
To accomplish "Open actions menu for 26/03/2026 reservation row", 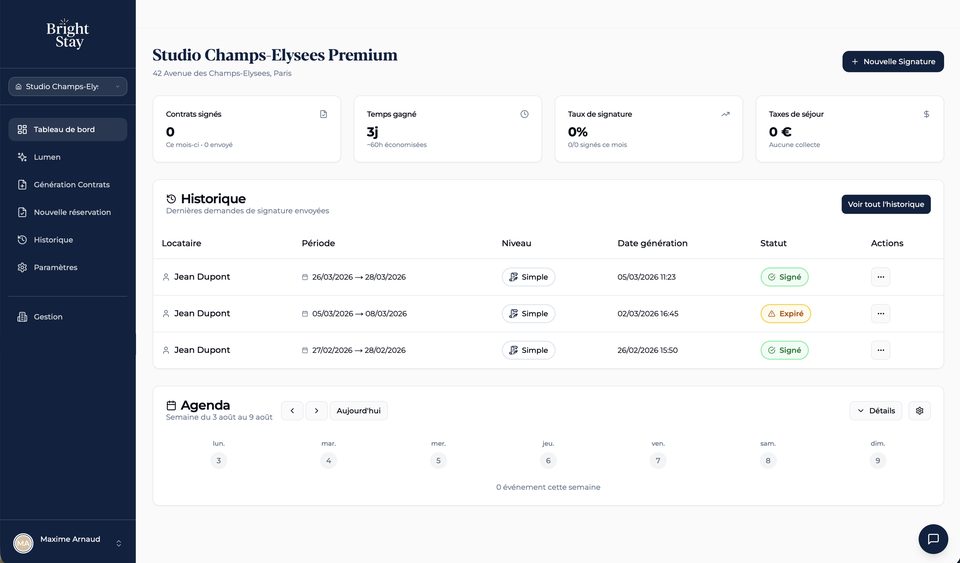I will (880, 277).
